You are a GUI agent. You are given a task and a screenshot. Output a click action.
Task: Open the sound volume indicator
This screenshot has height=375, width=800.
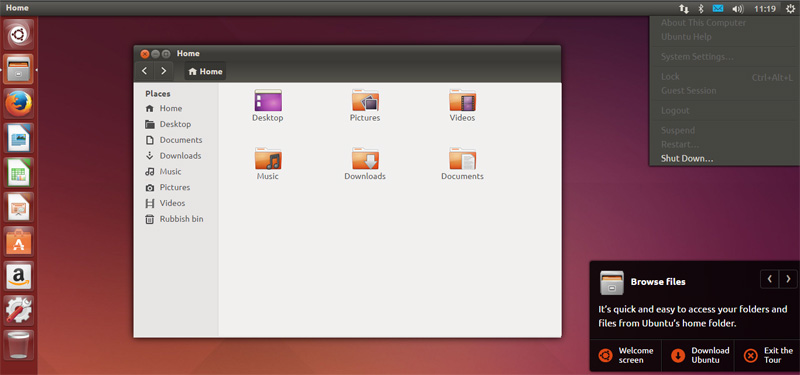point(737,8)
